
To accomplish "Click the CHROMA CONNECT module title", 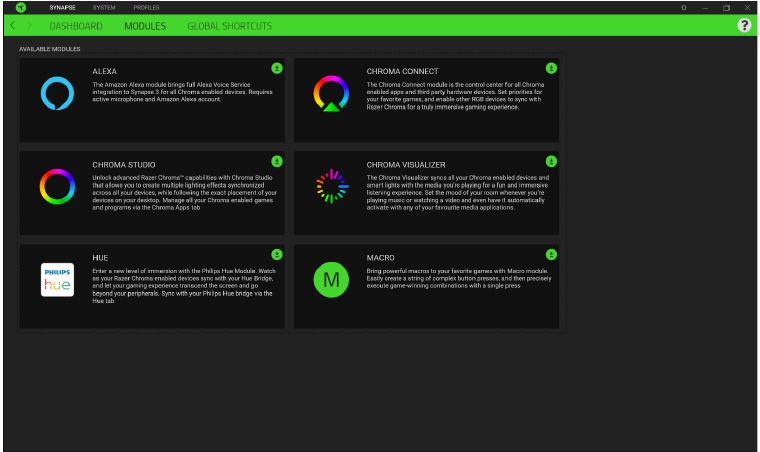I will [402, 71].
